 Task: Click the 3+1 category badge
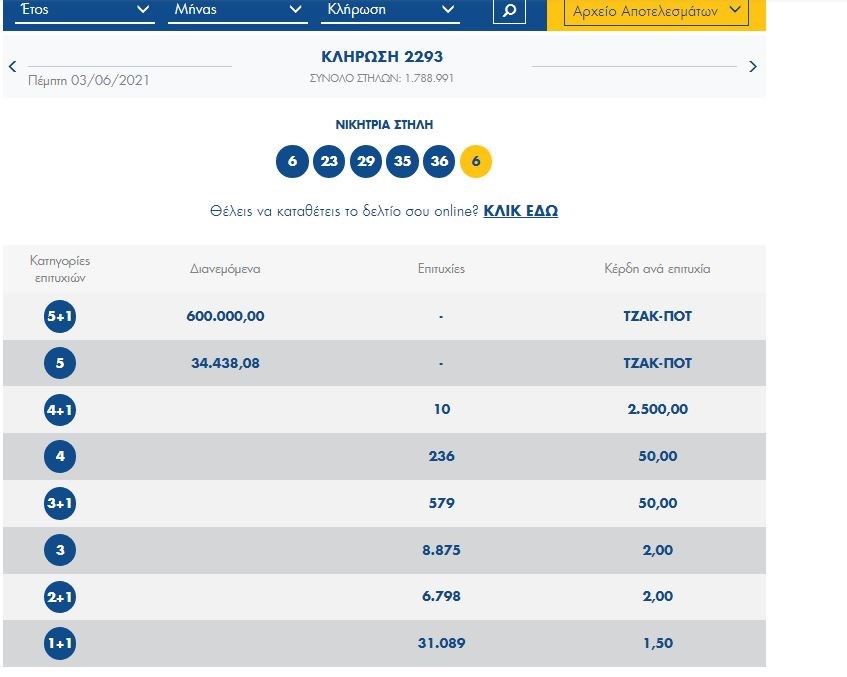[60, 503]
